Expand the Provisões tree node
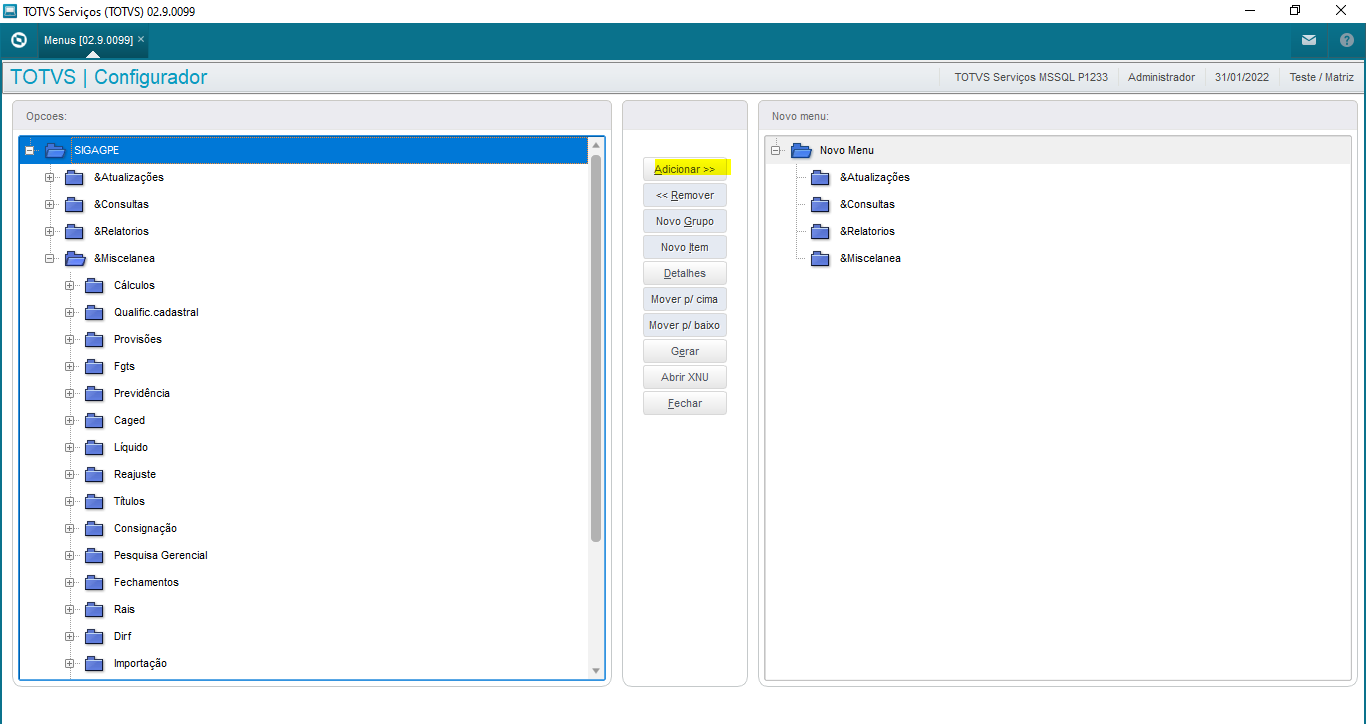The width and height of the screenshot is (1366, 724). (x=70, y=339)
